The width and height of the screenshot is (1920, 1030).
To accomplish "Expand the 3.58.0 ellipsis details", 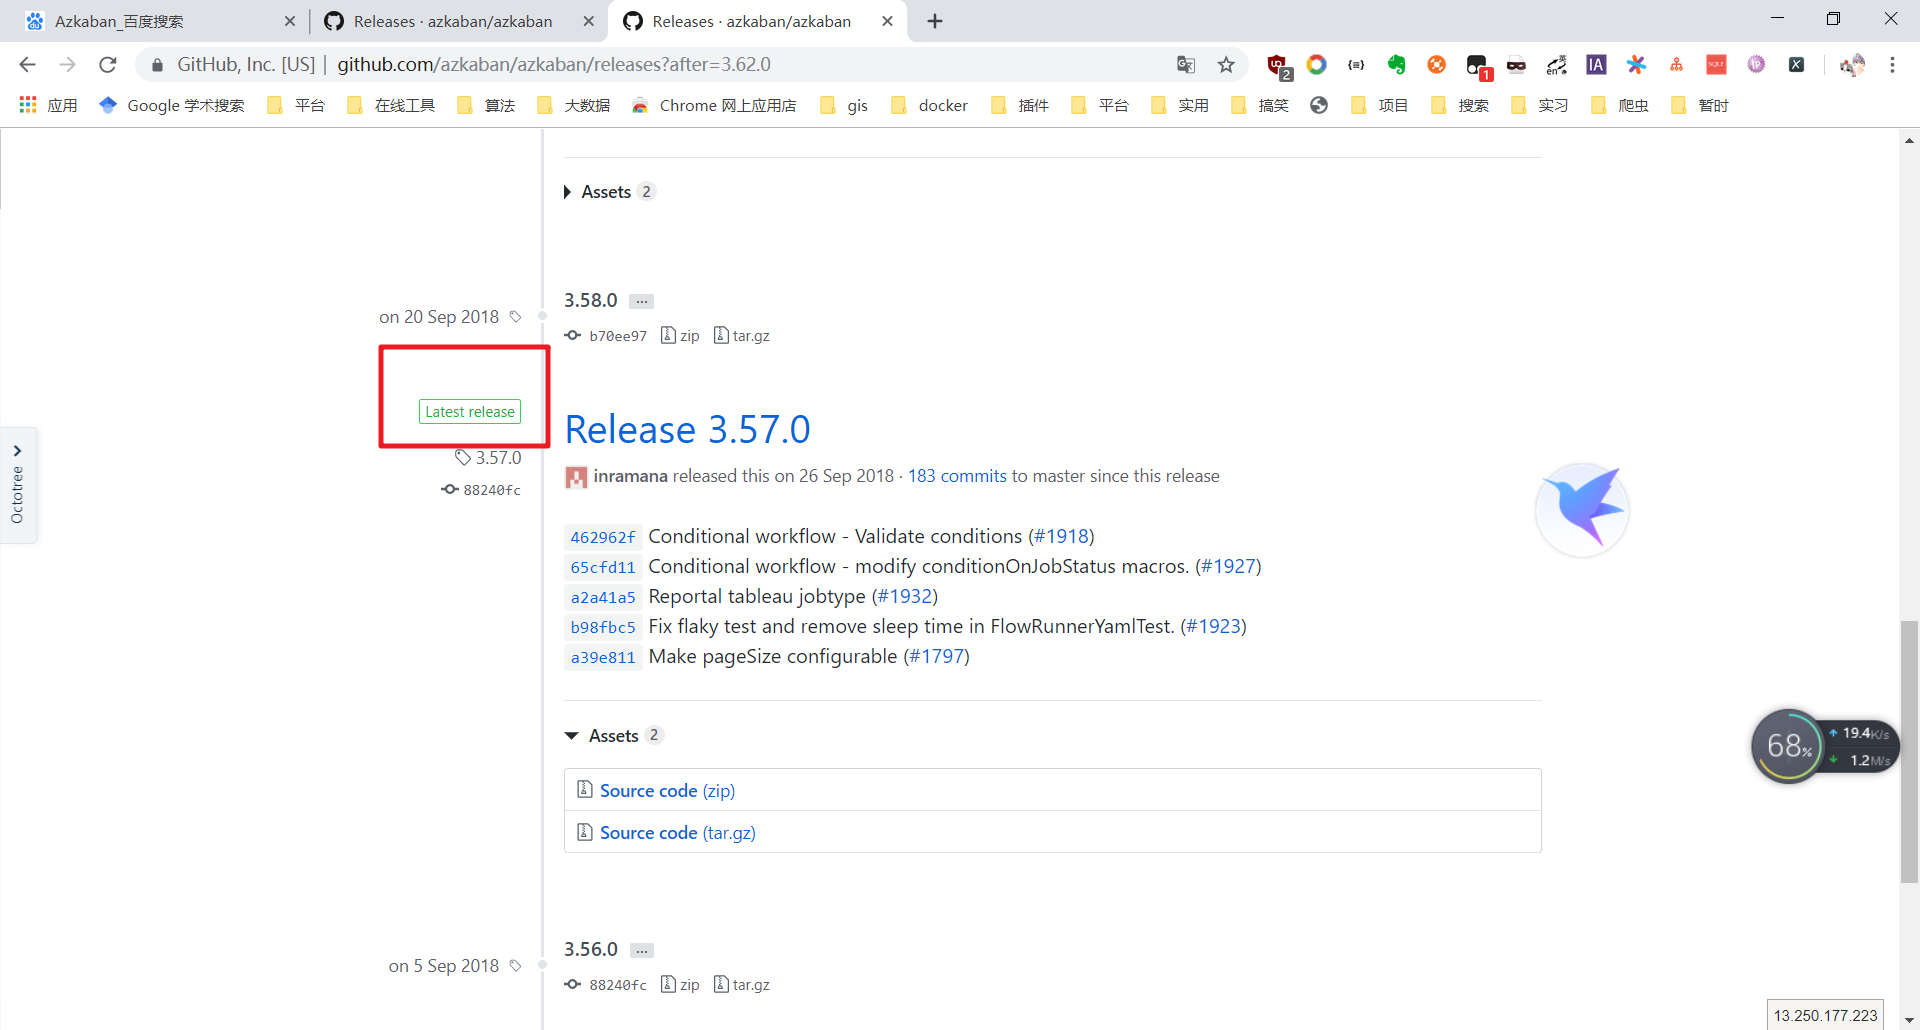I will pyautogui.click(x=642, y=301).
